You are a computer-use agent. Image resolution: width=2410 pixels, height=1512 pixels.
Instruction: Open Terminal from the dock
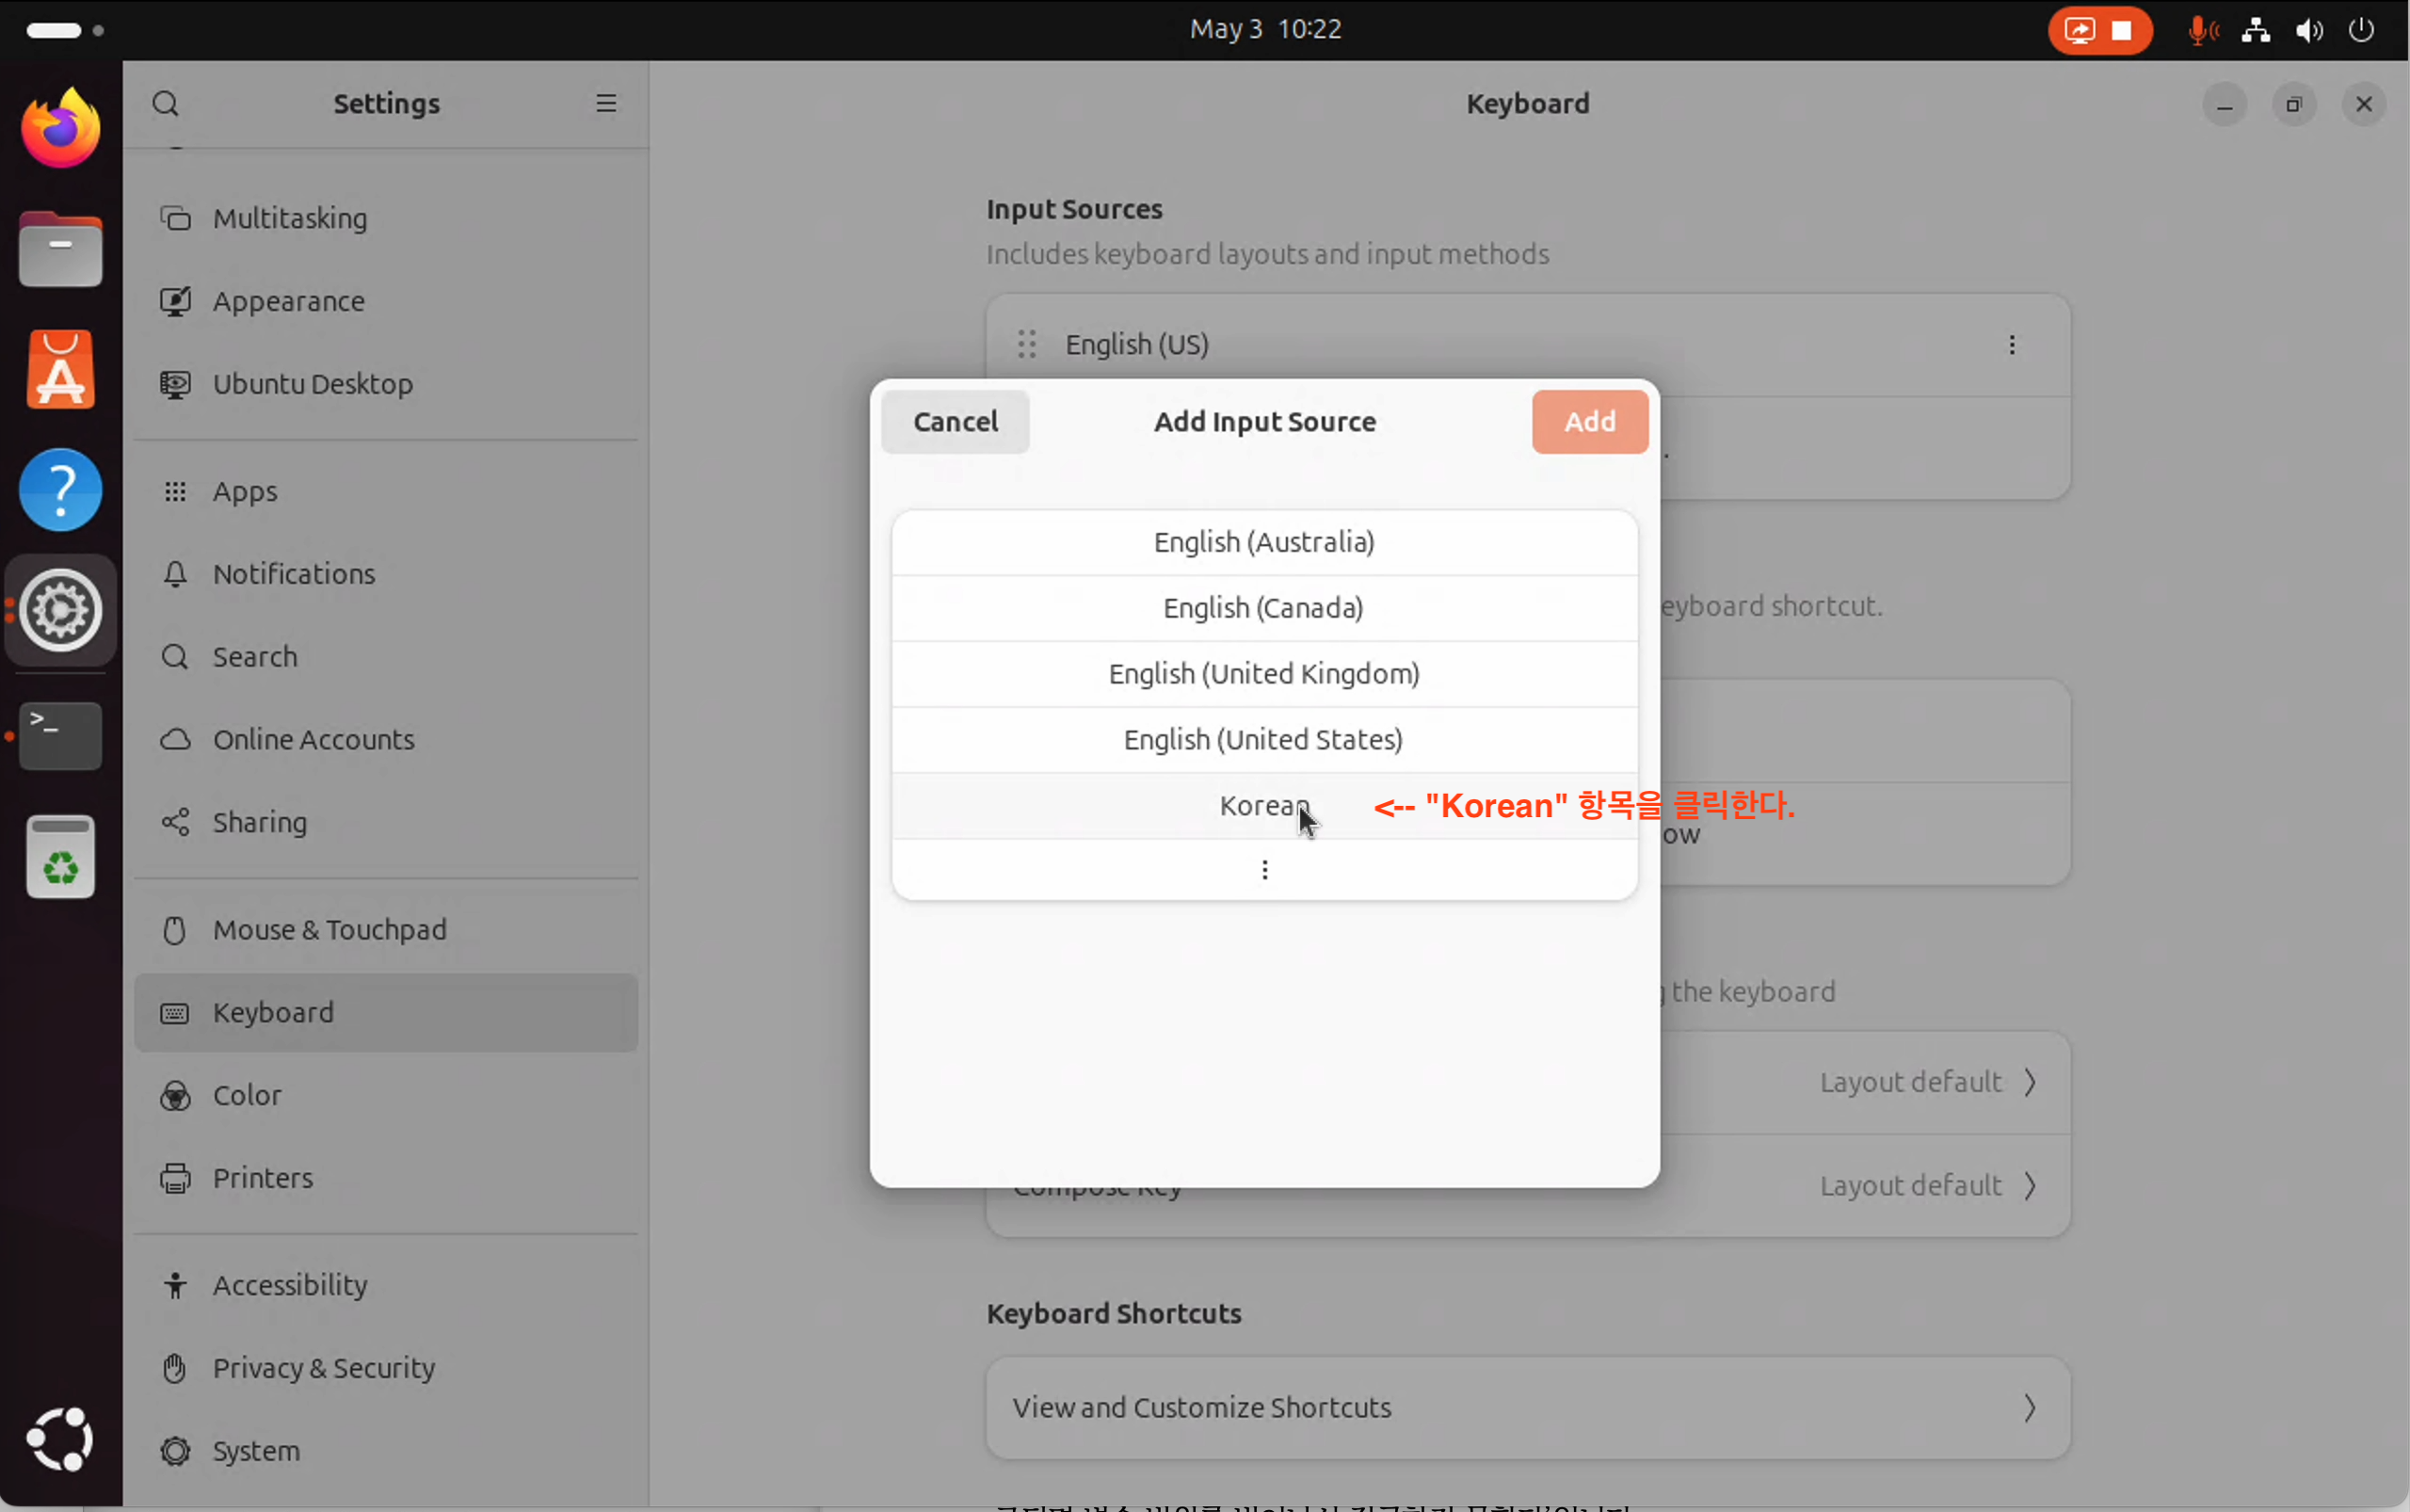point(60,736)
